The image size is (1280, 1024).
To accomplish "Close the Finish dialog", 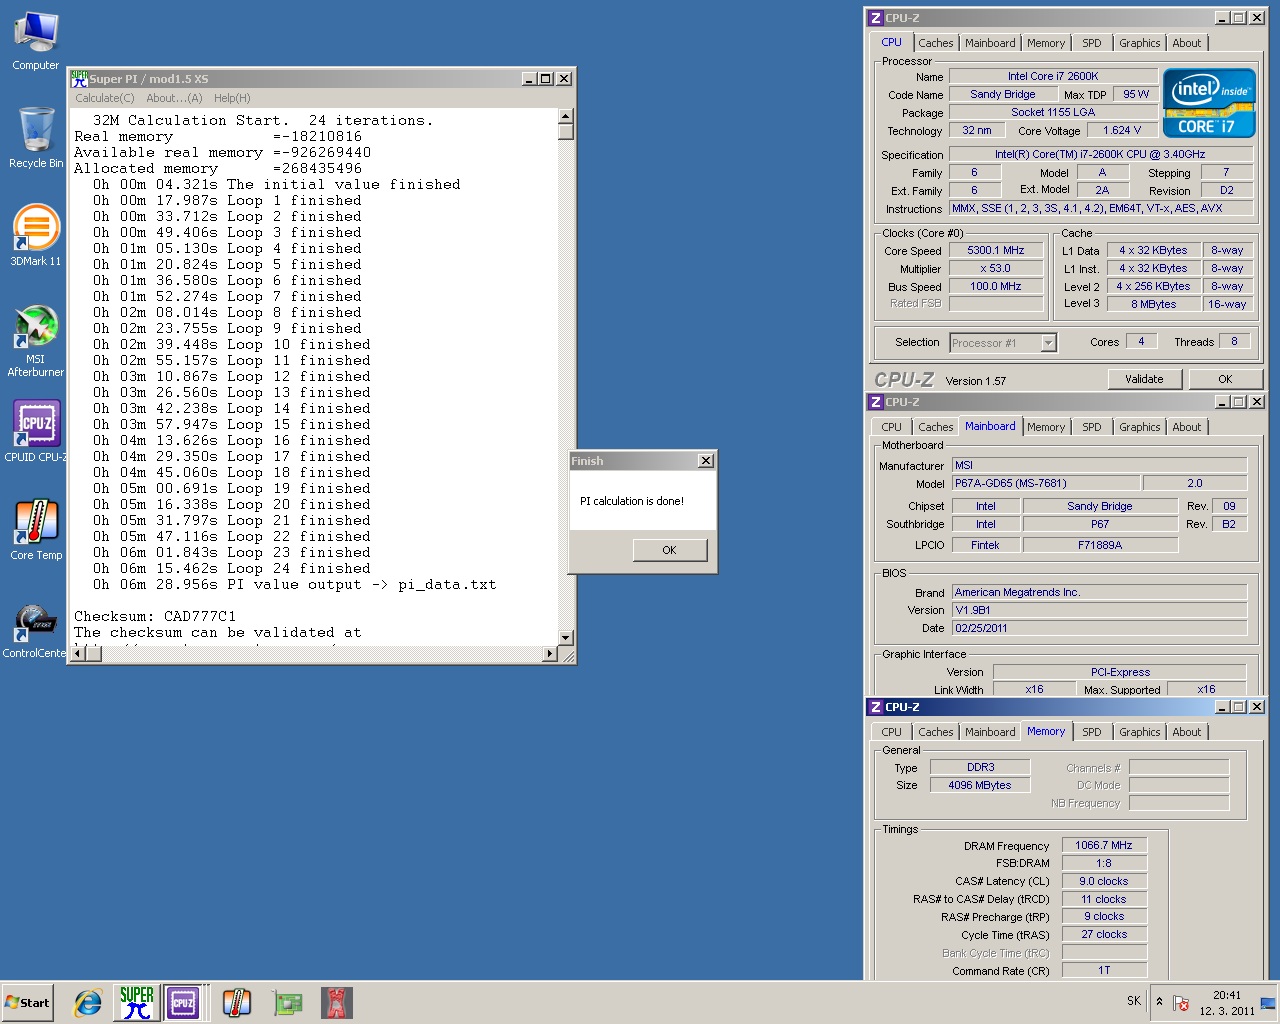I will click(x=706, y=461).
